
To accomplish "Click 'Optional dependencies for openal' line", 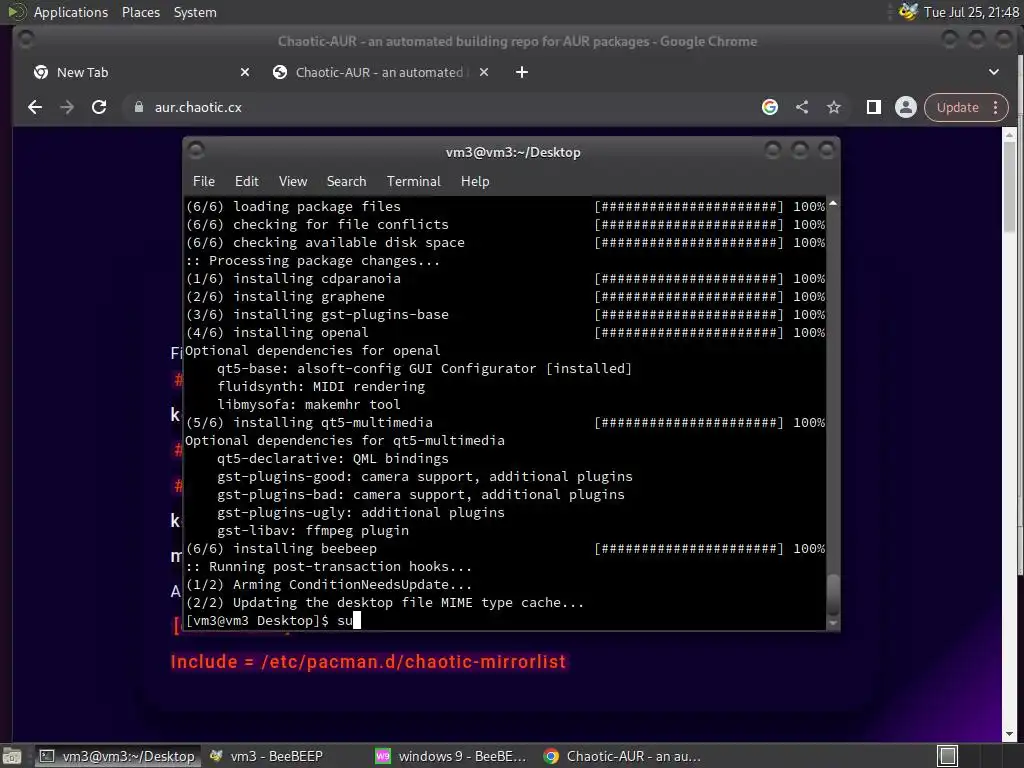I will 313,351.
